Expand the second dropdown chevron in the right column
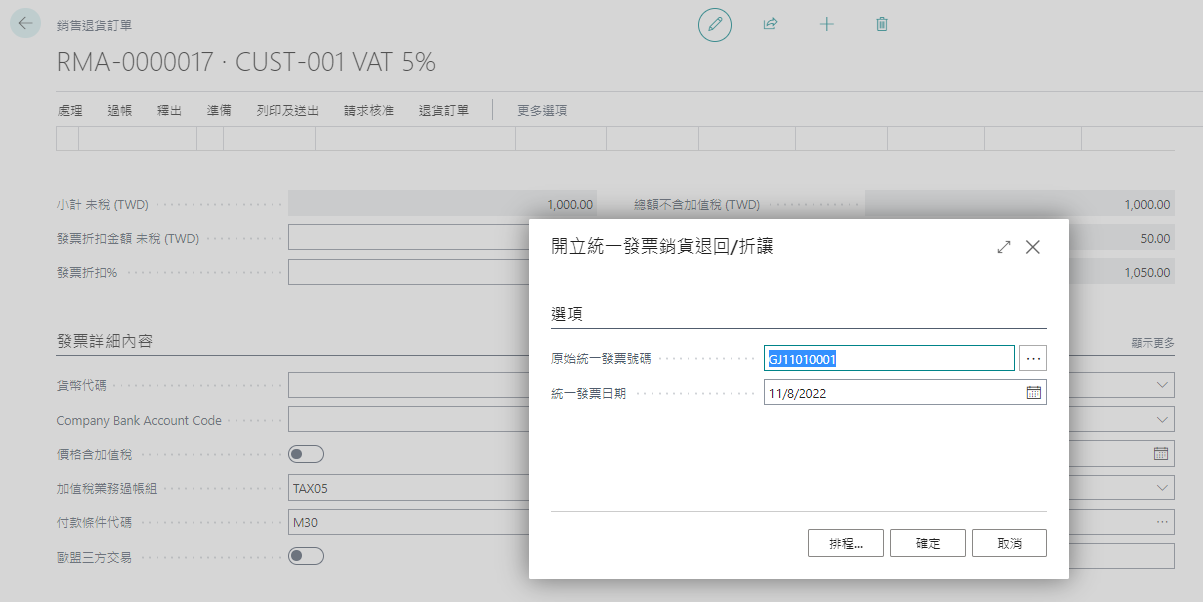This screenshot has width=1203, height=602. coord(1161,420)
